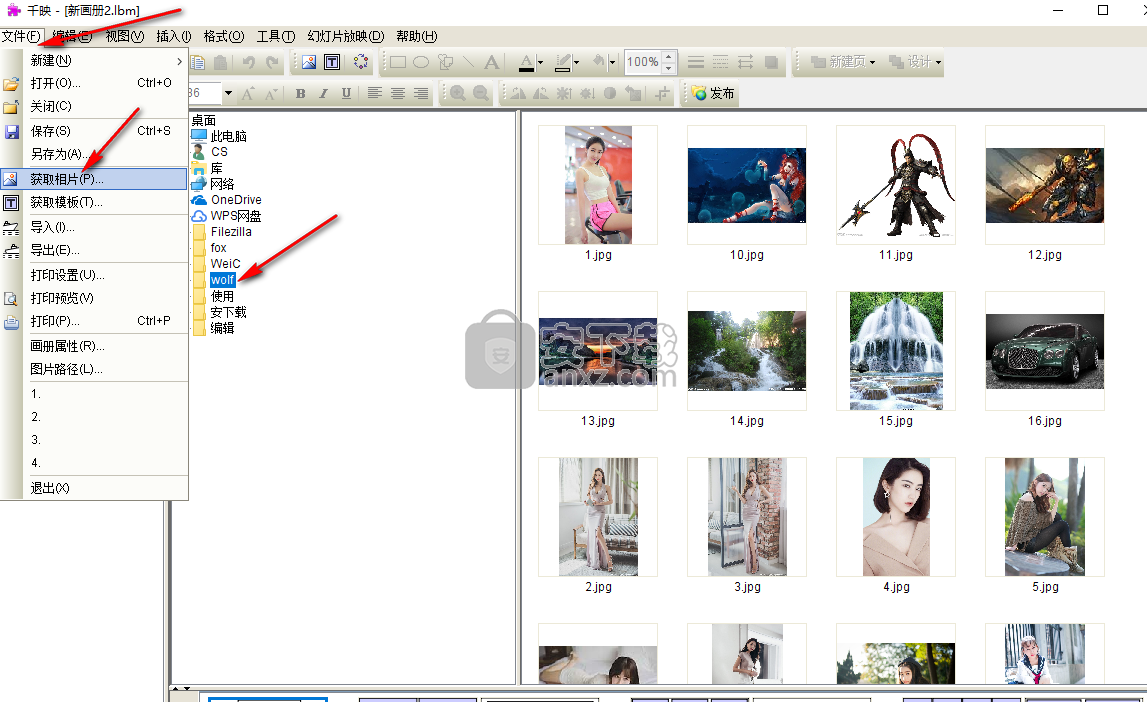The width and height of the screenshot is (1147, 702).
Task: Select OneDrive in the folder tree
Action: [236, 200]
